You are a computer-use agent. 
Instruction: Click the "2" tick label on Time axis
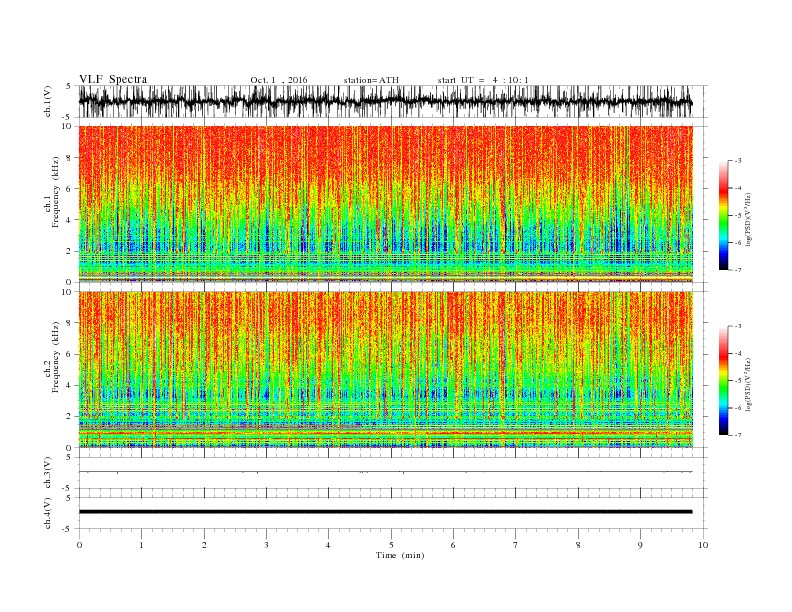tap(204, 545)
